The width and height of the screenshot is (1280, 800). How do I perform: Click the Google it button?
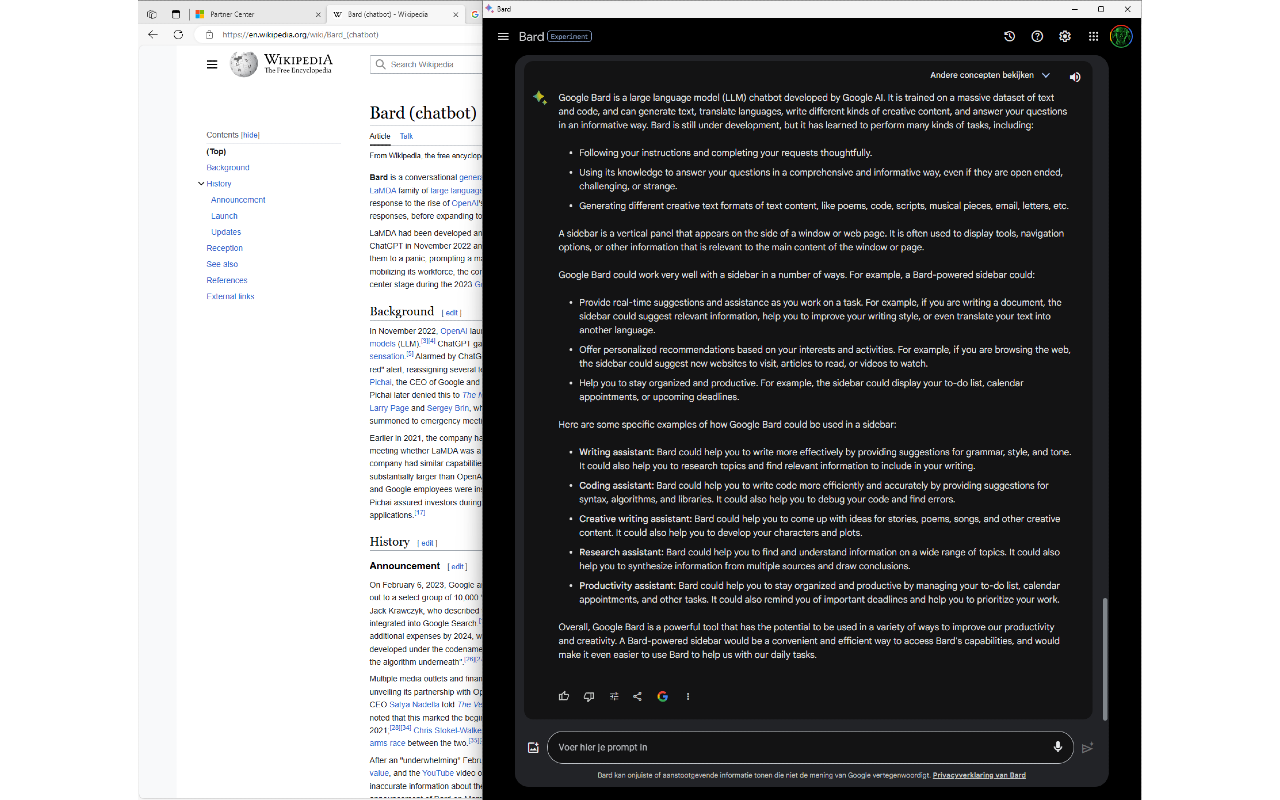point(662,696)
